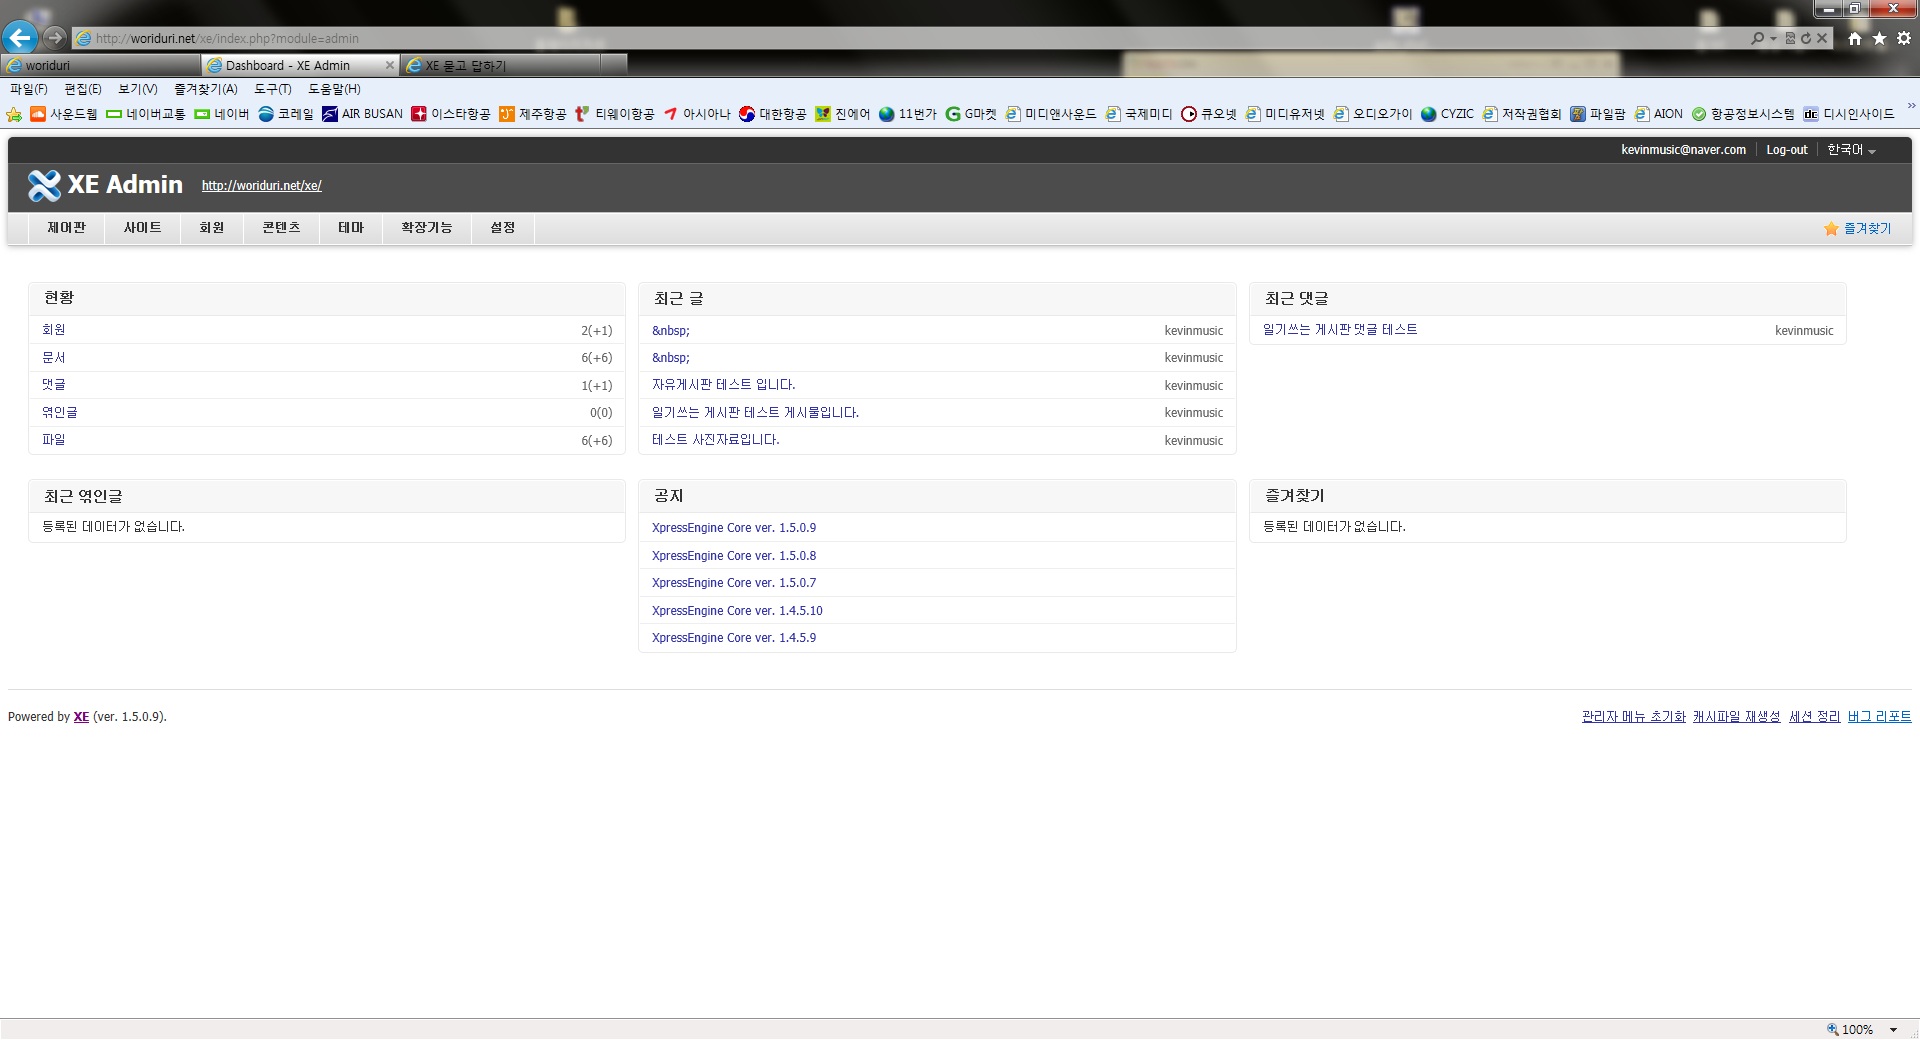The width and height of the screenshot is (1920, 1040).
Task: Click the back navigation arrow
Action: tap(19, 38)
